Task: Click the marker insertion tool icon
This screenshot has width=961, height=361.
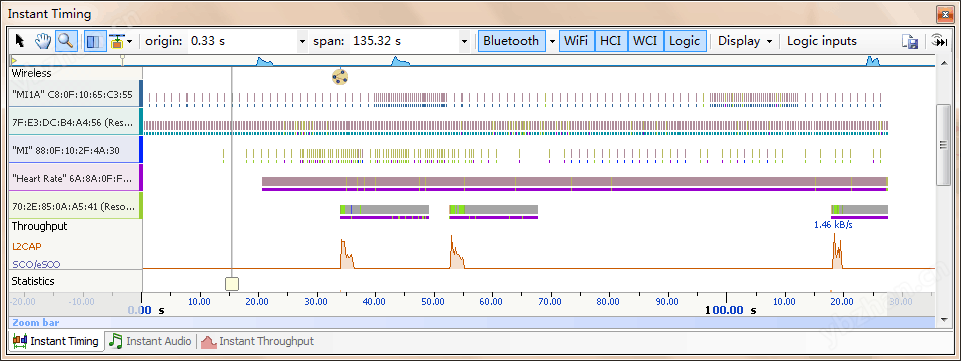Action: (x=116, y=41)
